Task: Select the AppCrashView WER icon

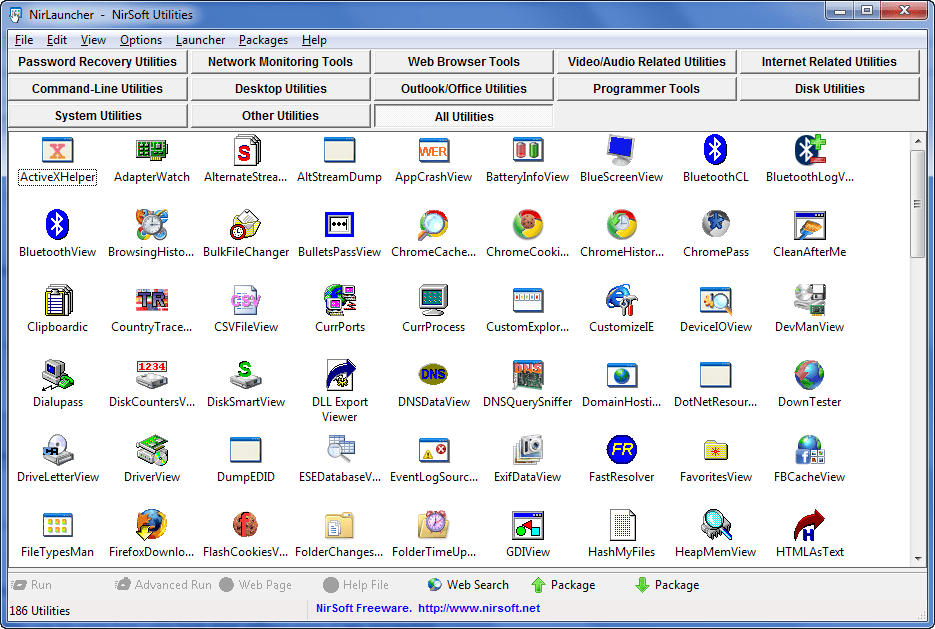Action: pos(434,150)
